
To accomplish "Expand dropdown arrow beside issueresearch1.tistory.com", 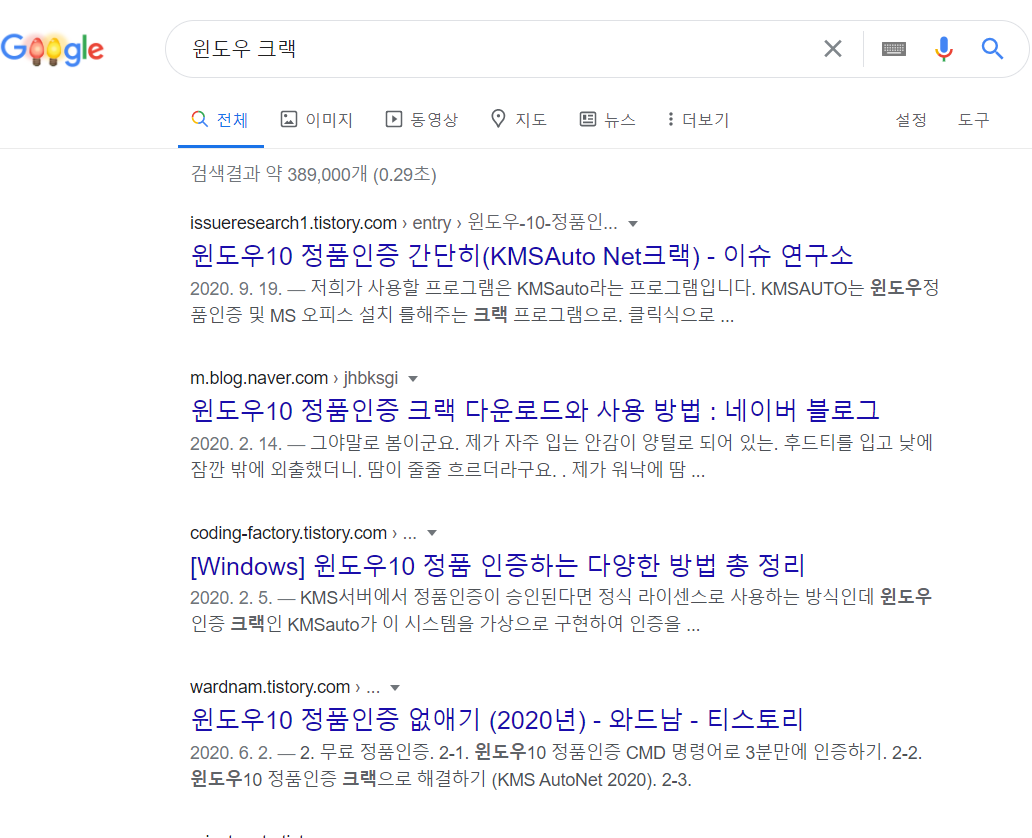I will coord(633,224).
